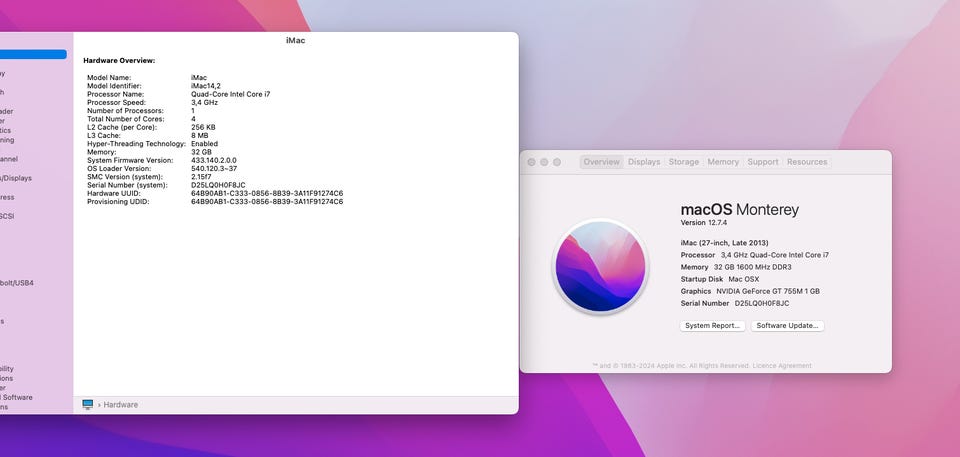Click the Processor Speed row in System Information
The width and height of the screenshot is (960, 457).
tap(152, 102)
